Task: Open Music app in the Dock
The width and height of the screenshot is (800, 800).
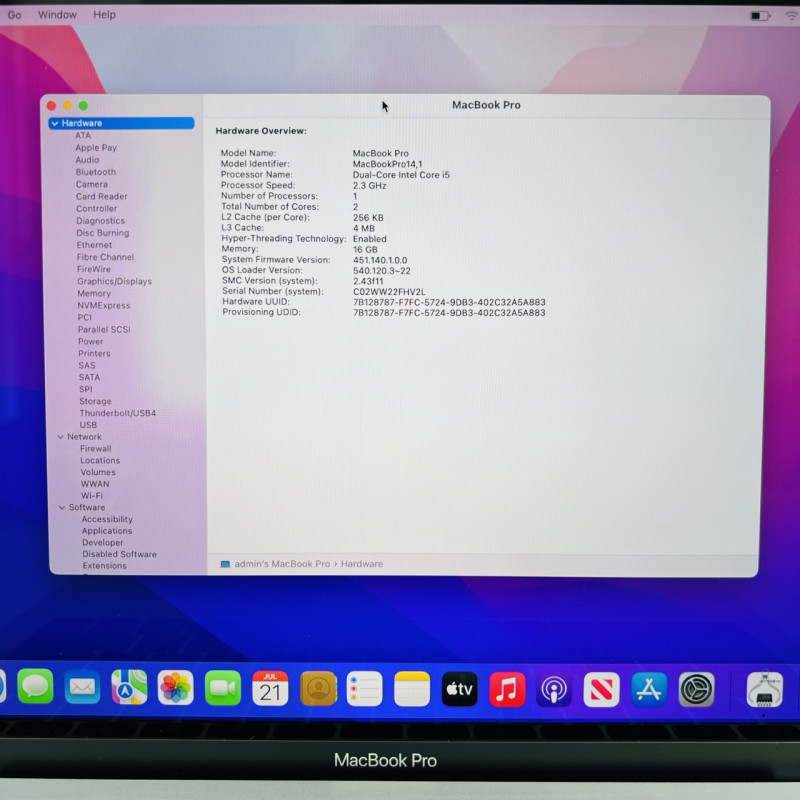Action: click(507, 689)
